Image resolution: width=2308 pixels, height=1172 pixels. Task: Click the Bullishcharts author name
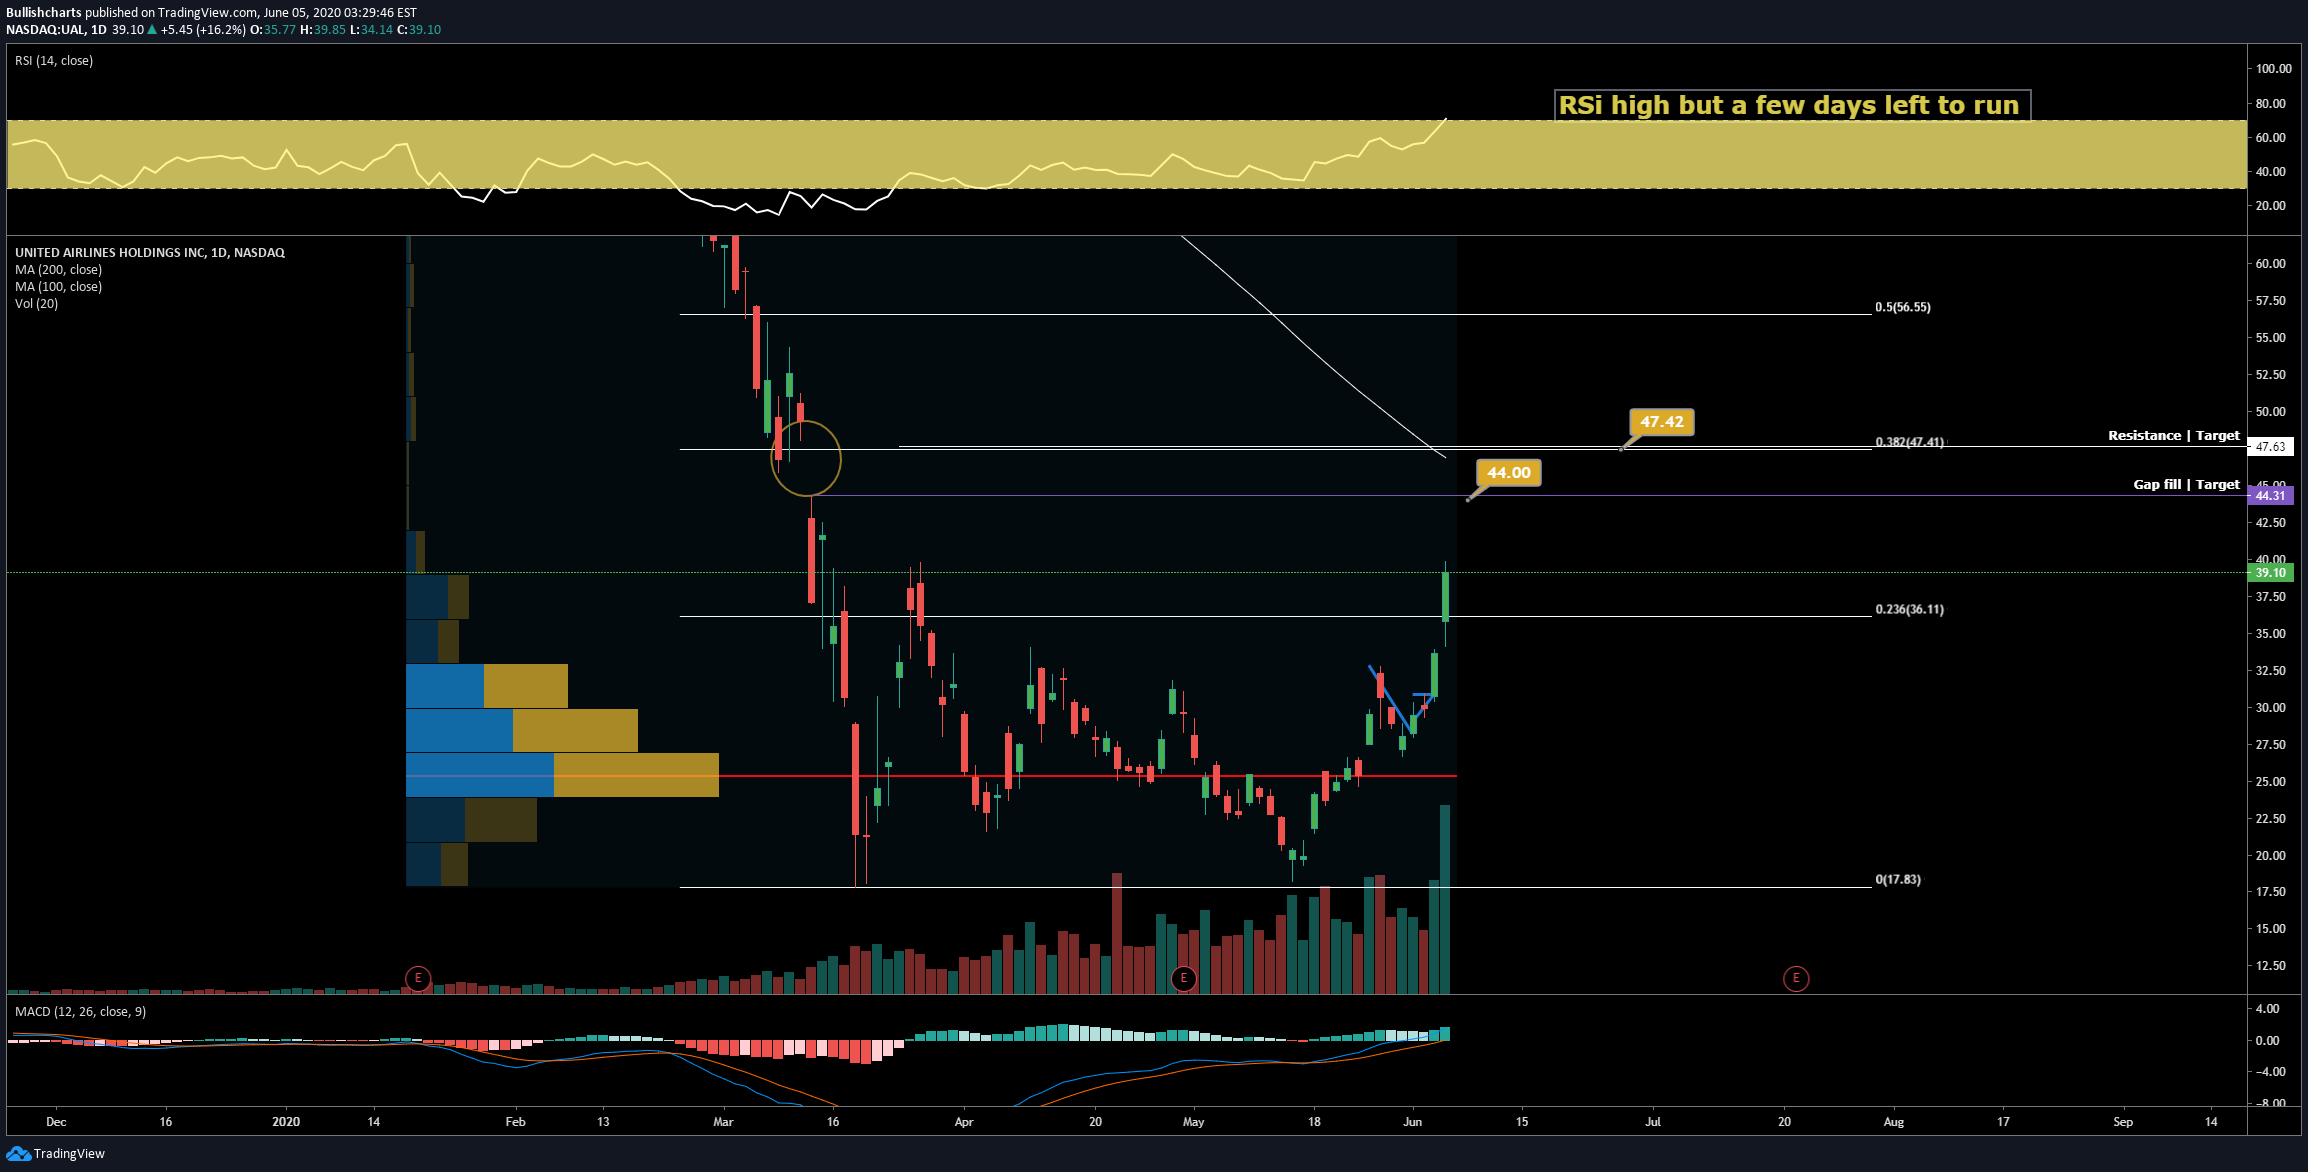43,13
